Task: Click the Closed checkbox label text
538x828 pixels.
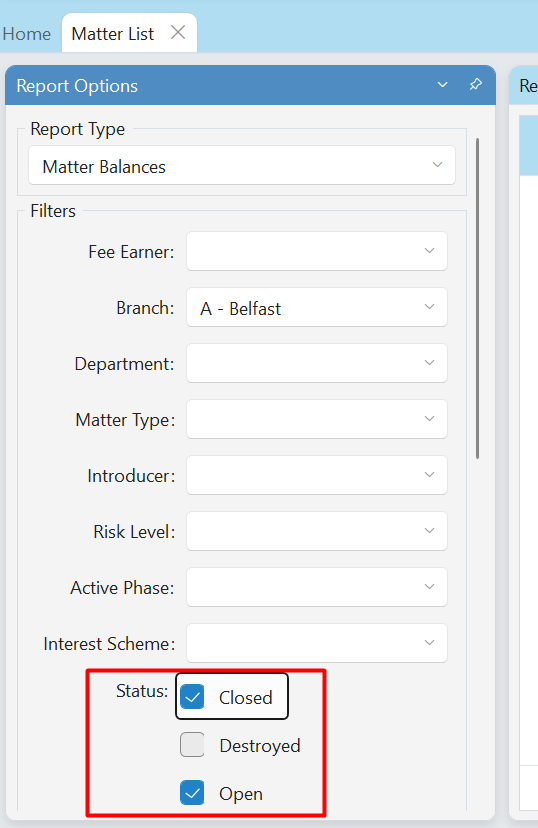Action: coord(246,697)
